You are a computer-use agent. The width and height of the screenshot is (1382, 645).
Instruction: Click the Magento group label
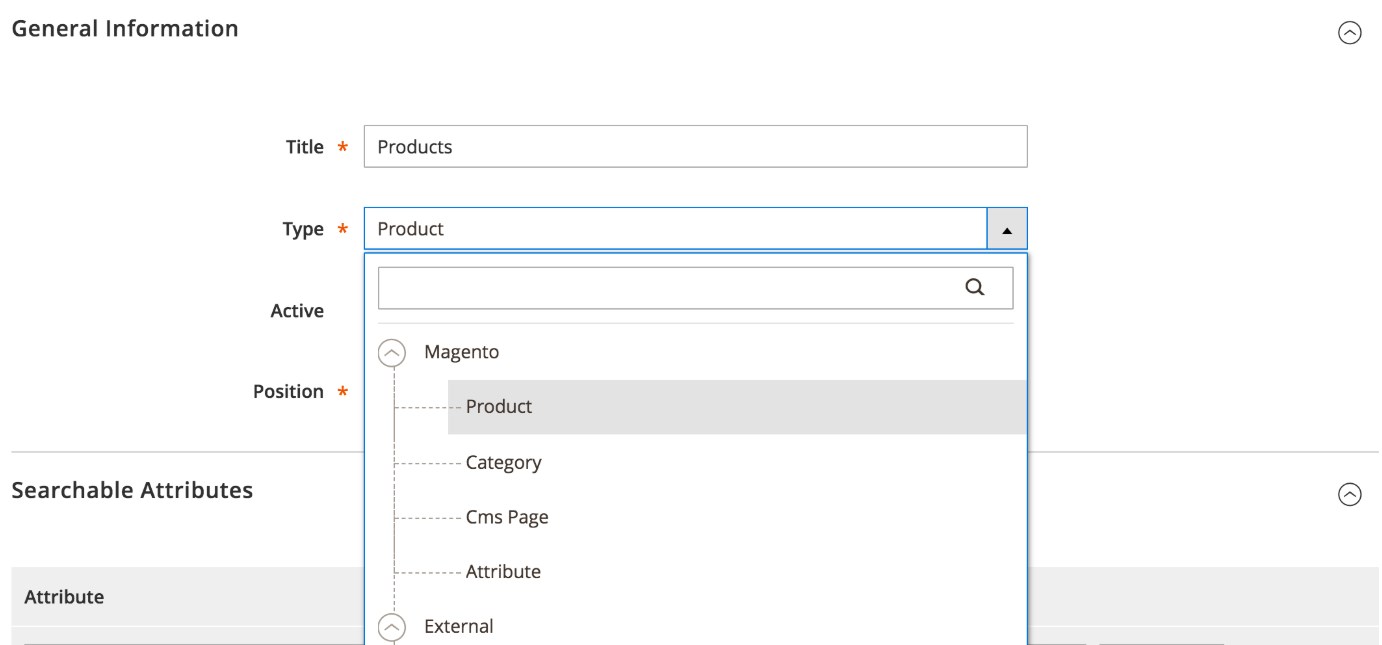tap(461, 352)
